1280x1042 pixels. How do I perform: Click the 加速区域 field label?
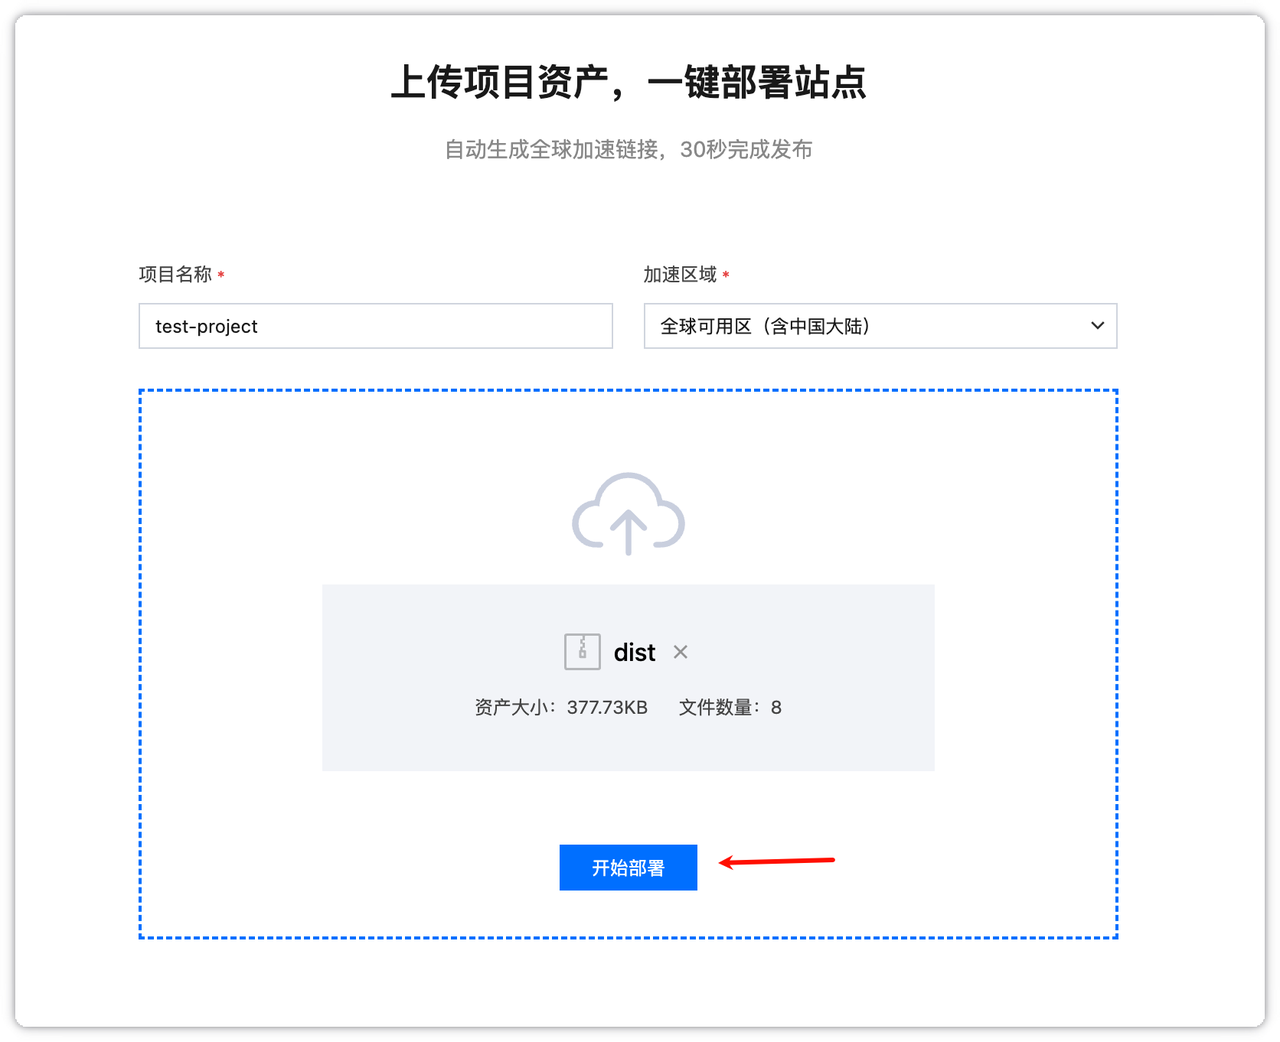click(680, 274)
